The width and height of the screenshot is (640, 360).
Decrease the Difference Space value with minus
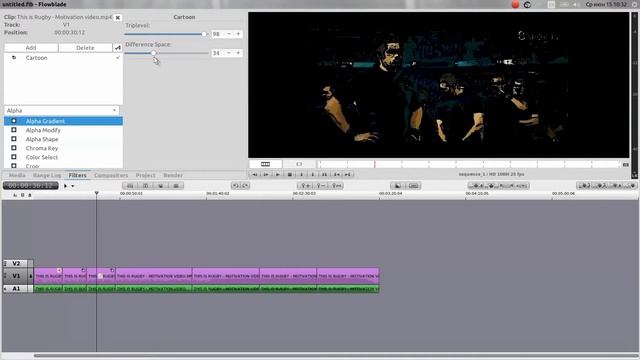229,53
